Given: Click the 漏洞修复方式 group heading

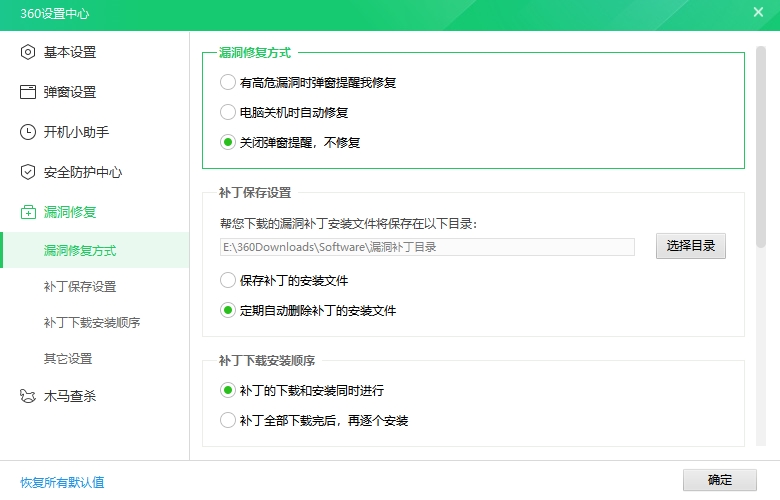Looking at the screenshot, I should pyautogui.click(x=255, y=53).
